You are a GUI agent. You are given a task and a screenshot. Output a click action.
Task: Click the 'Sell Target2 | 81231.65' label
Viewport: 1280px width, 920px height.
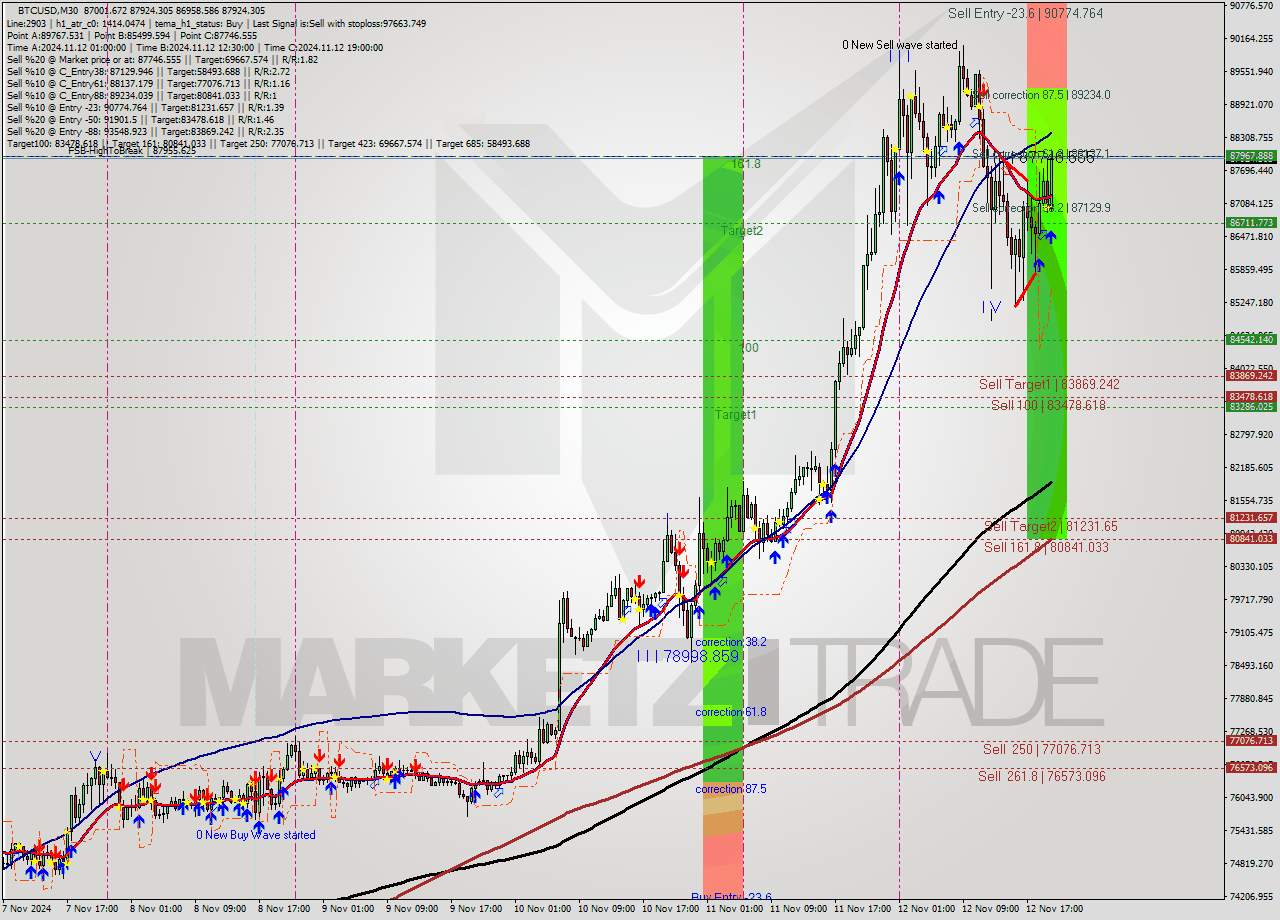[1051, 526]
